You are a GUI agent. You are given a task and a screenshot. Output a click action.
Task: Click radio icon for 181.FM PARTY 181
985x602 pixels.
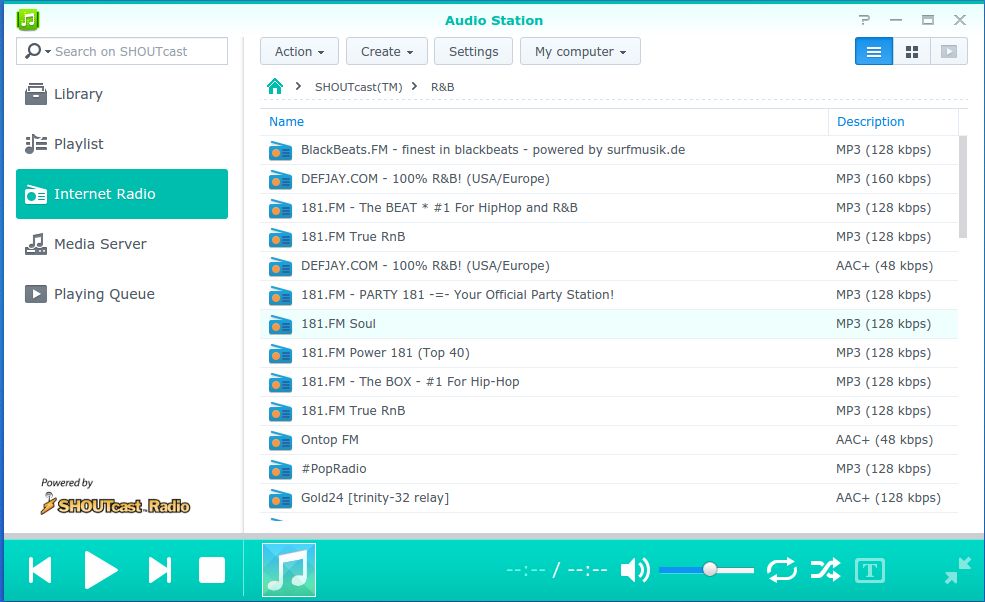[x=280, y=295]
